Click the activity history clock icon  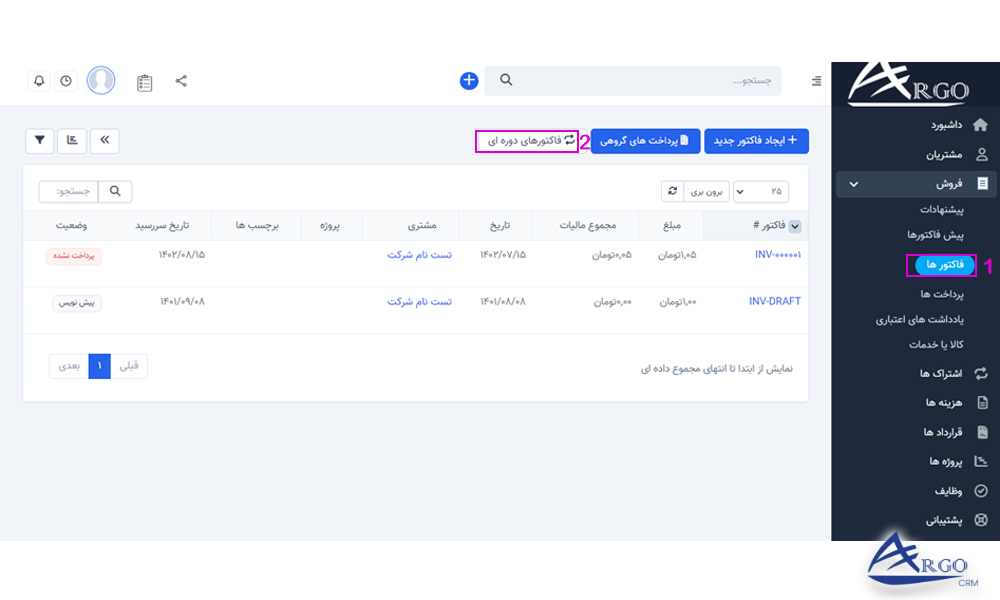(65, 80)
